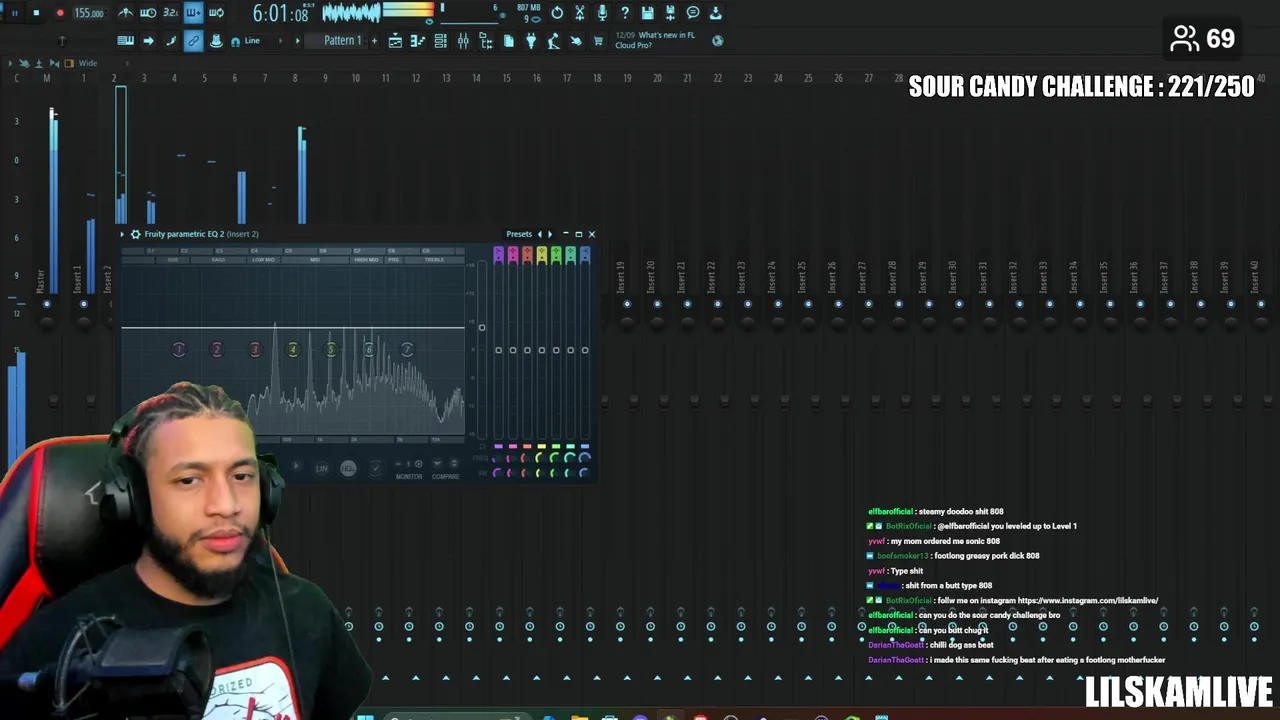1280x720 pixels.
Task: Toggle the metronome
Action: coord(125,13)
